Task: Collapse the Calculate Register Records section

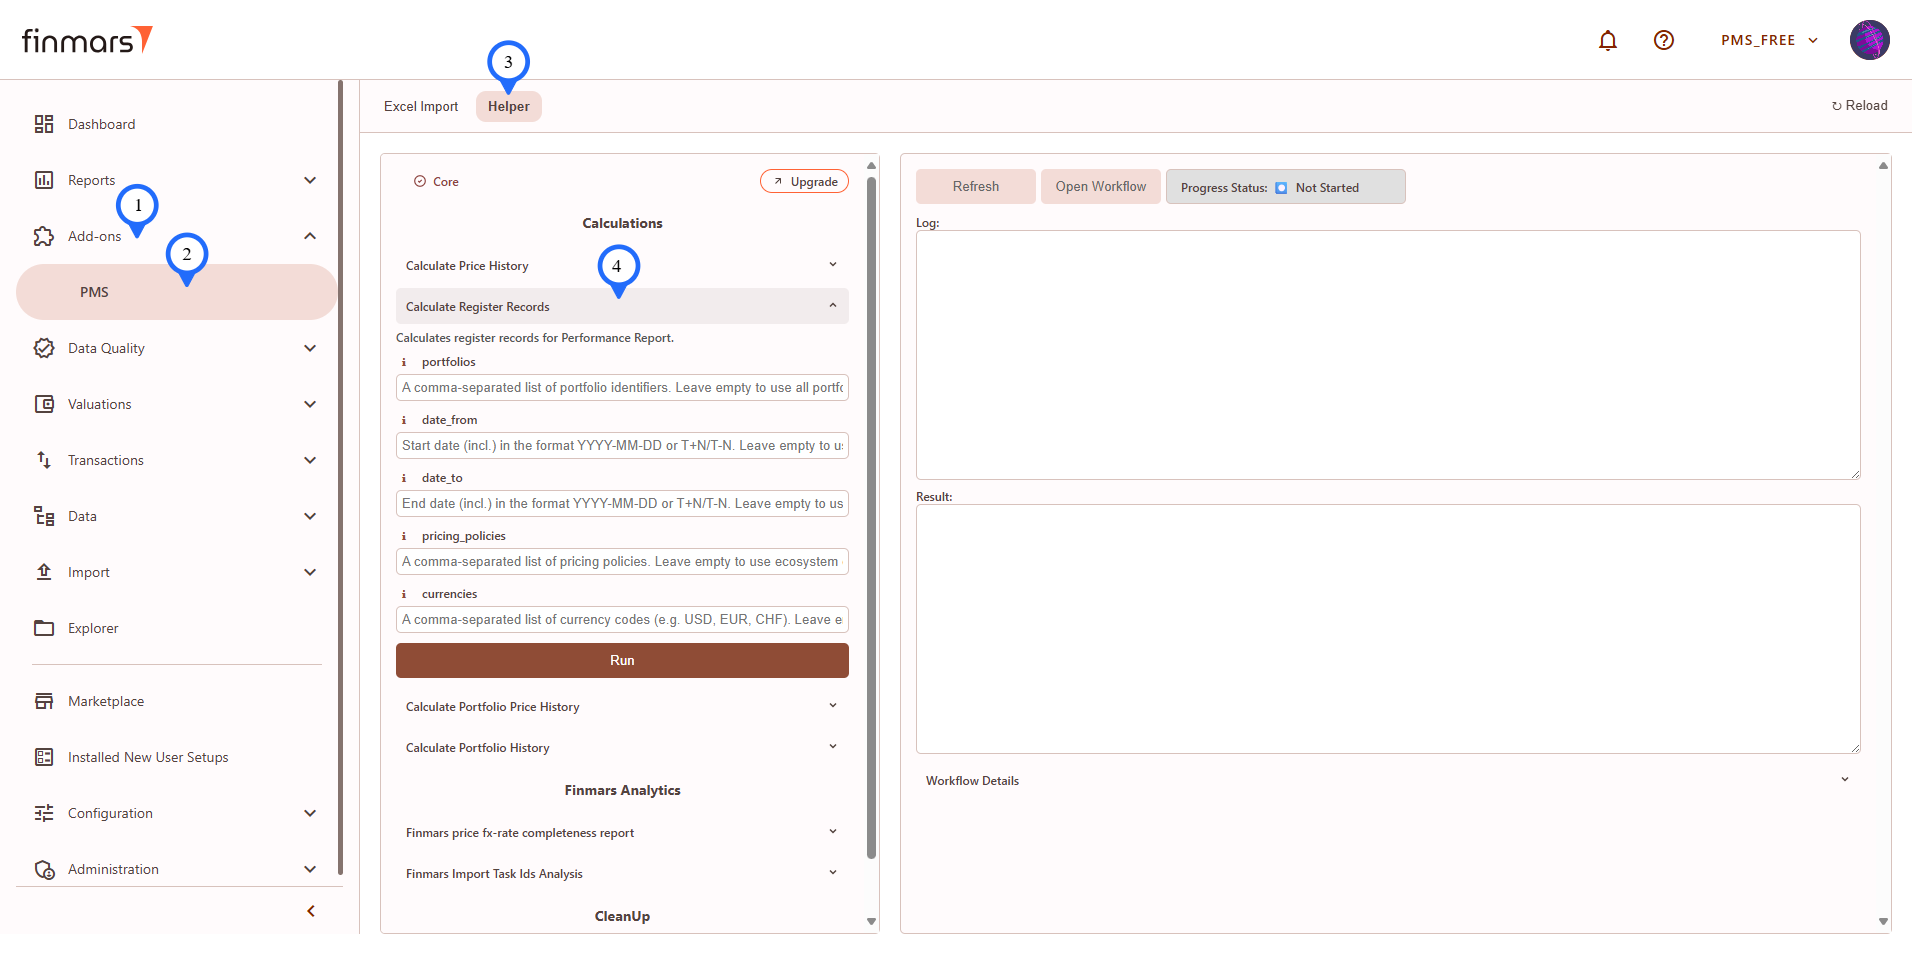Action: 832,306
